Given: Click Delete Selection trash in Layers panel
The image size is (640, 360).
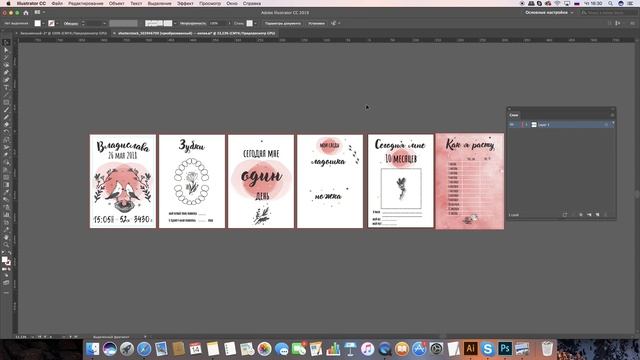Looking at the screenshot, I should click(606, 215).
